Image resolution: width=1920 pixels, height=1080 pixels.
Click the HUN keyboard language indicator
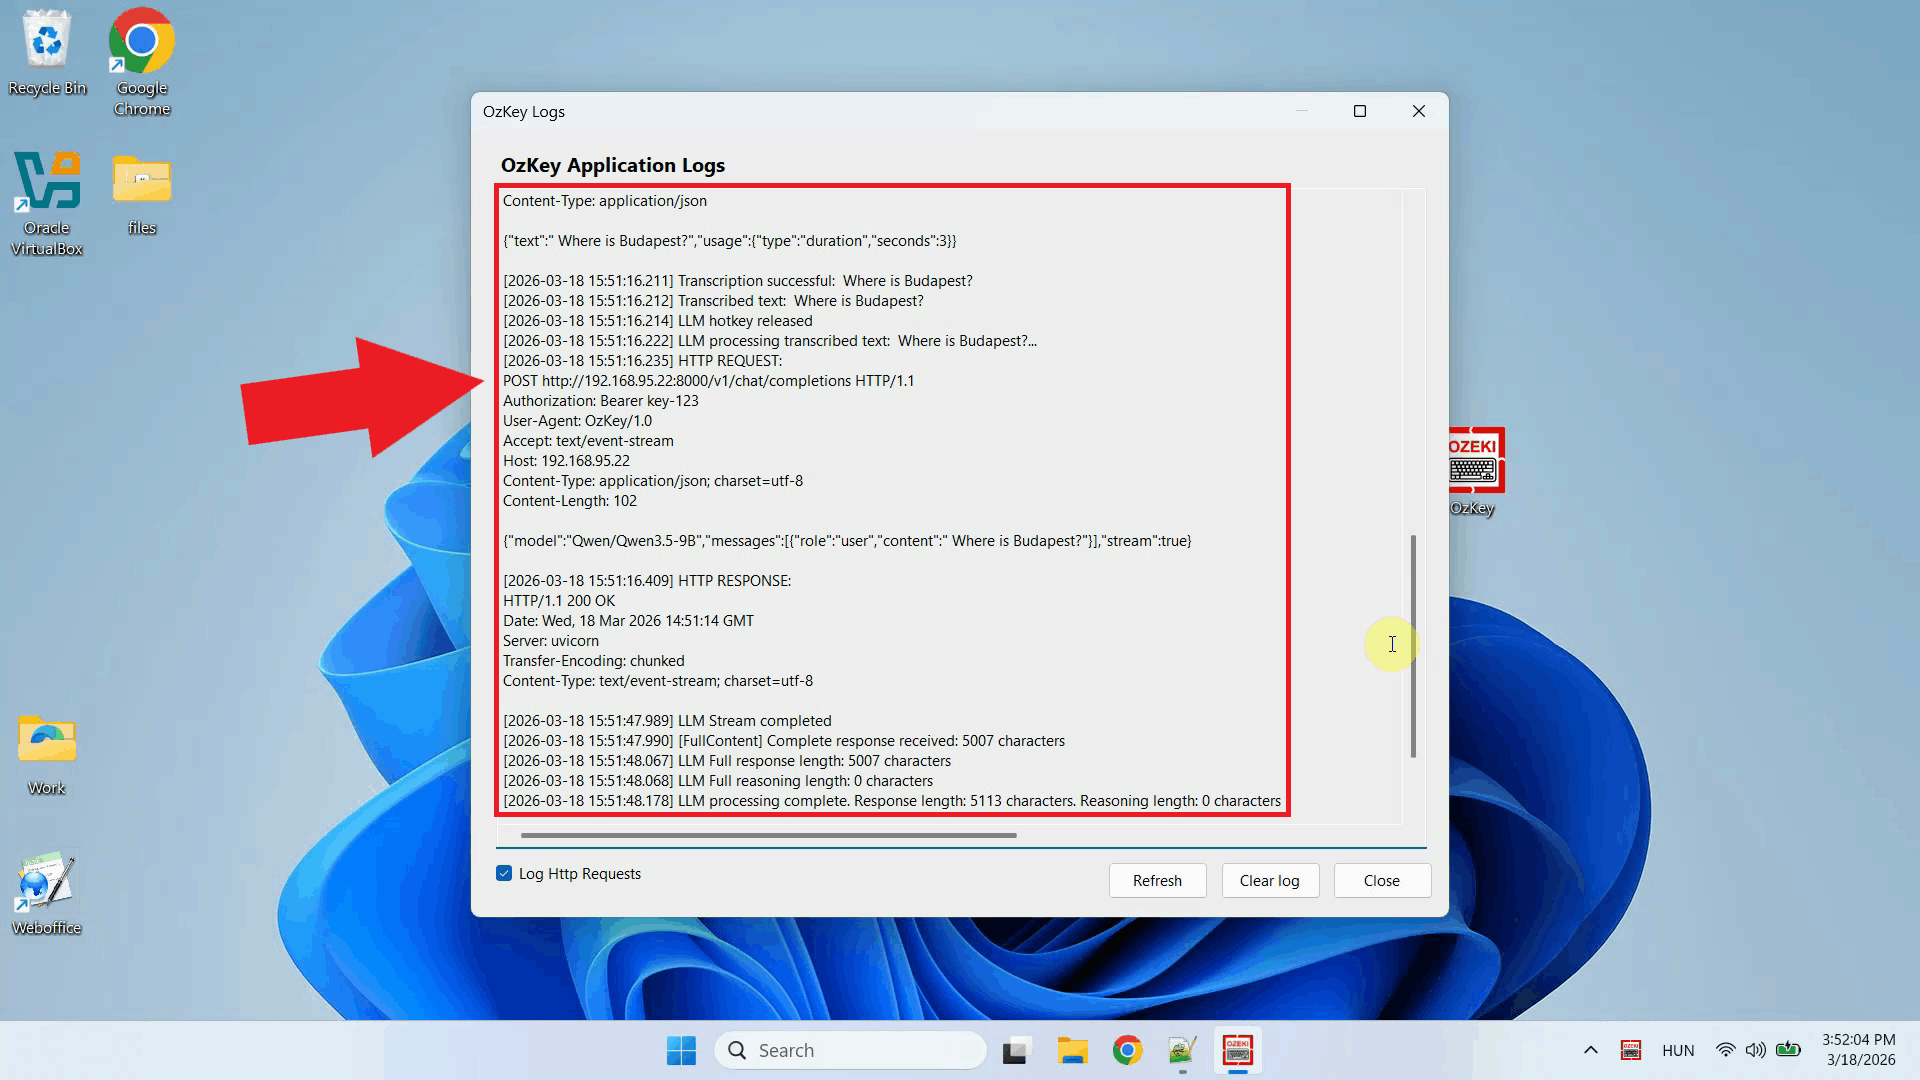pyautogui.click(x=1677, y=1050)
